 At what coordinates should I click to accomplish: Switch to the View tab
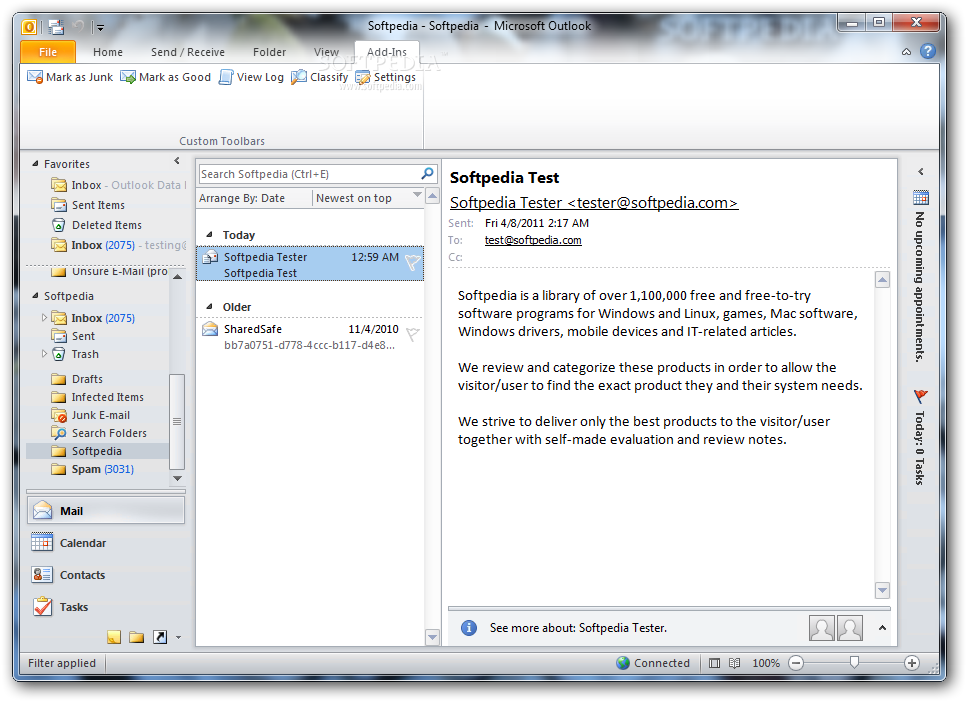click(x=326, y=52)
